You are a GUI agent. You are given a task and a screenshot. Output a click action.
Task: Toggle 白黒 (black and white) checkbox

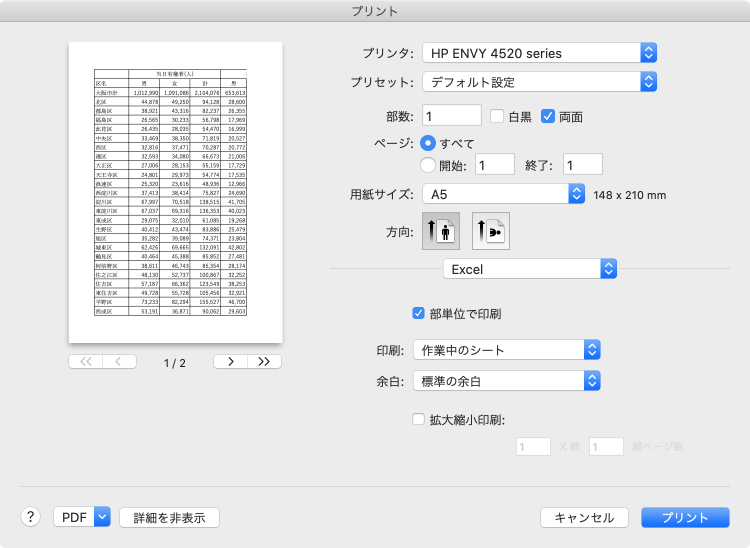(x=497, y=116)
